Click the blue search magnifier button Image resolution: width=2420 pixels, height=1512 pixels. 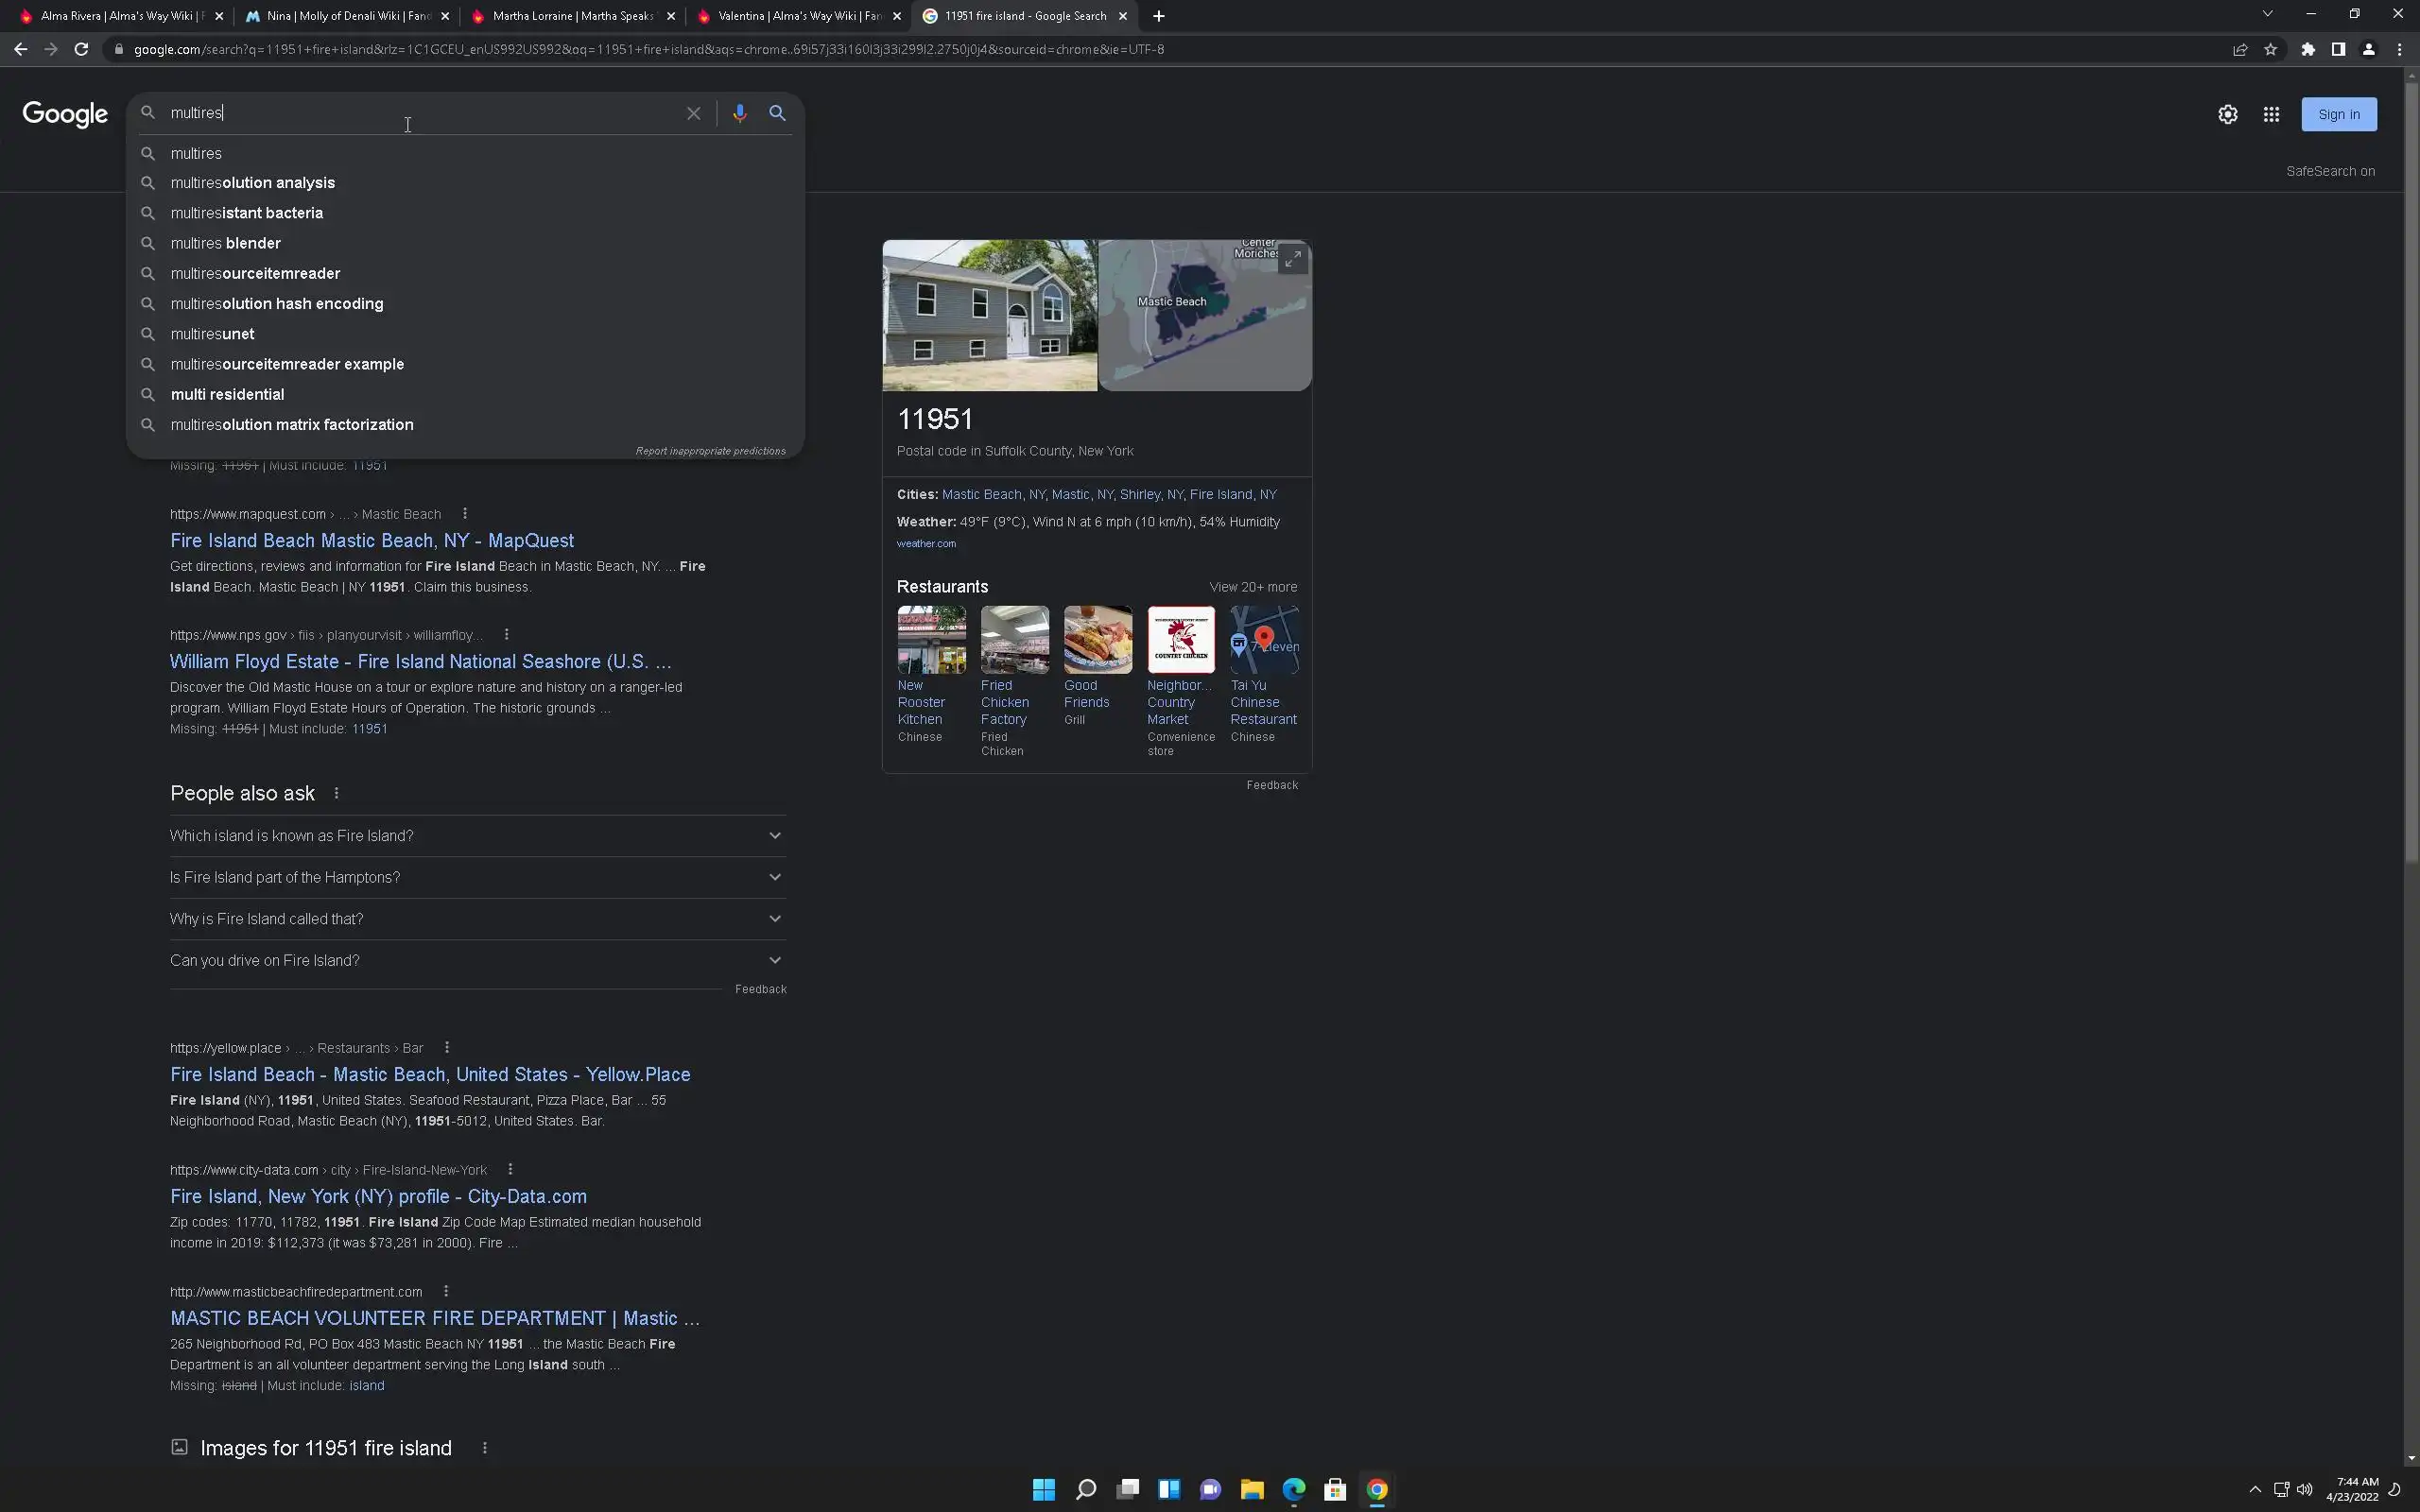(x=777, y=113)
